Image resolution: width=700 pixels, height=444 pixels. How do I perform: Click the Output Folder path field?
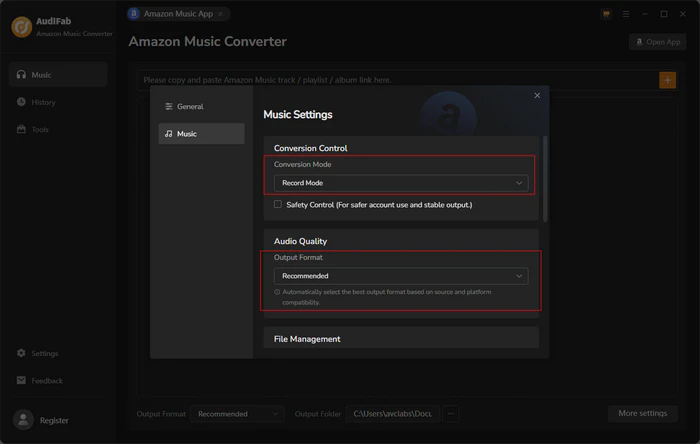(393, 414)
